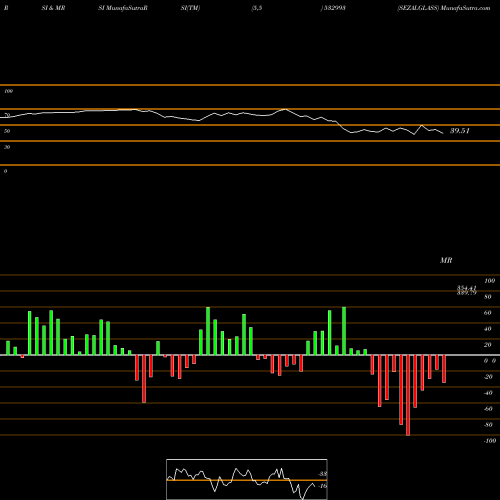Click the end point of RSI line
Image resolution: width=500 pixels, height=500 pixels.
pos(443,133)
